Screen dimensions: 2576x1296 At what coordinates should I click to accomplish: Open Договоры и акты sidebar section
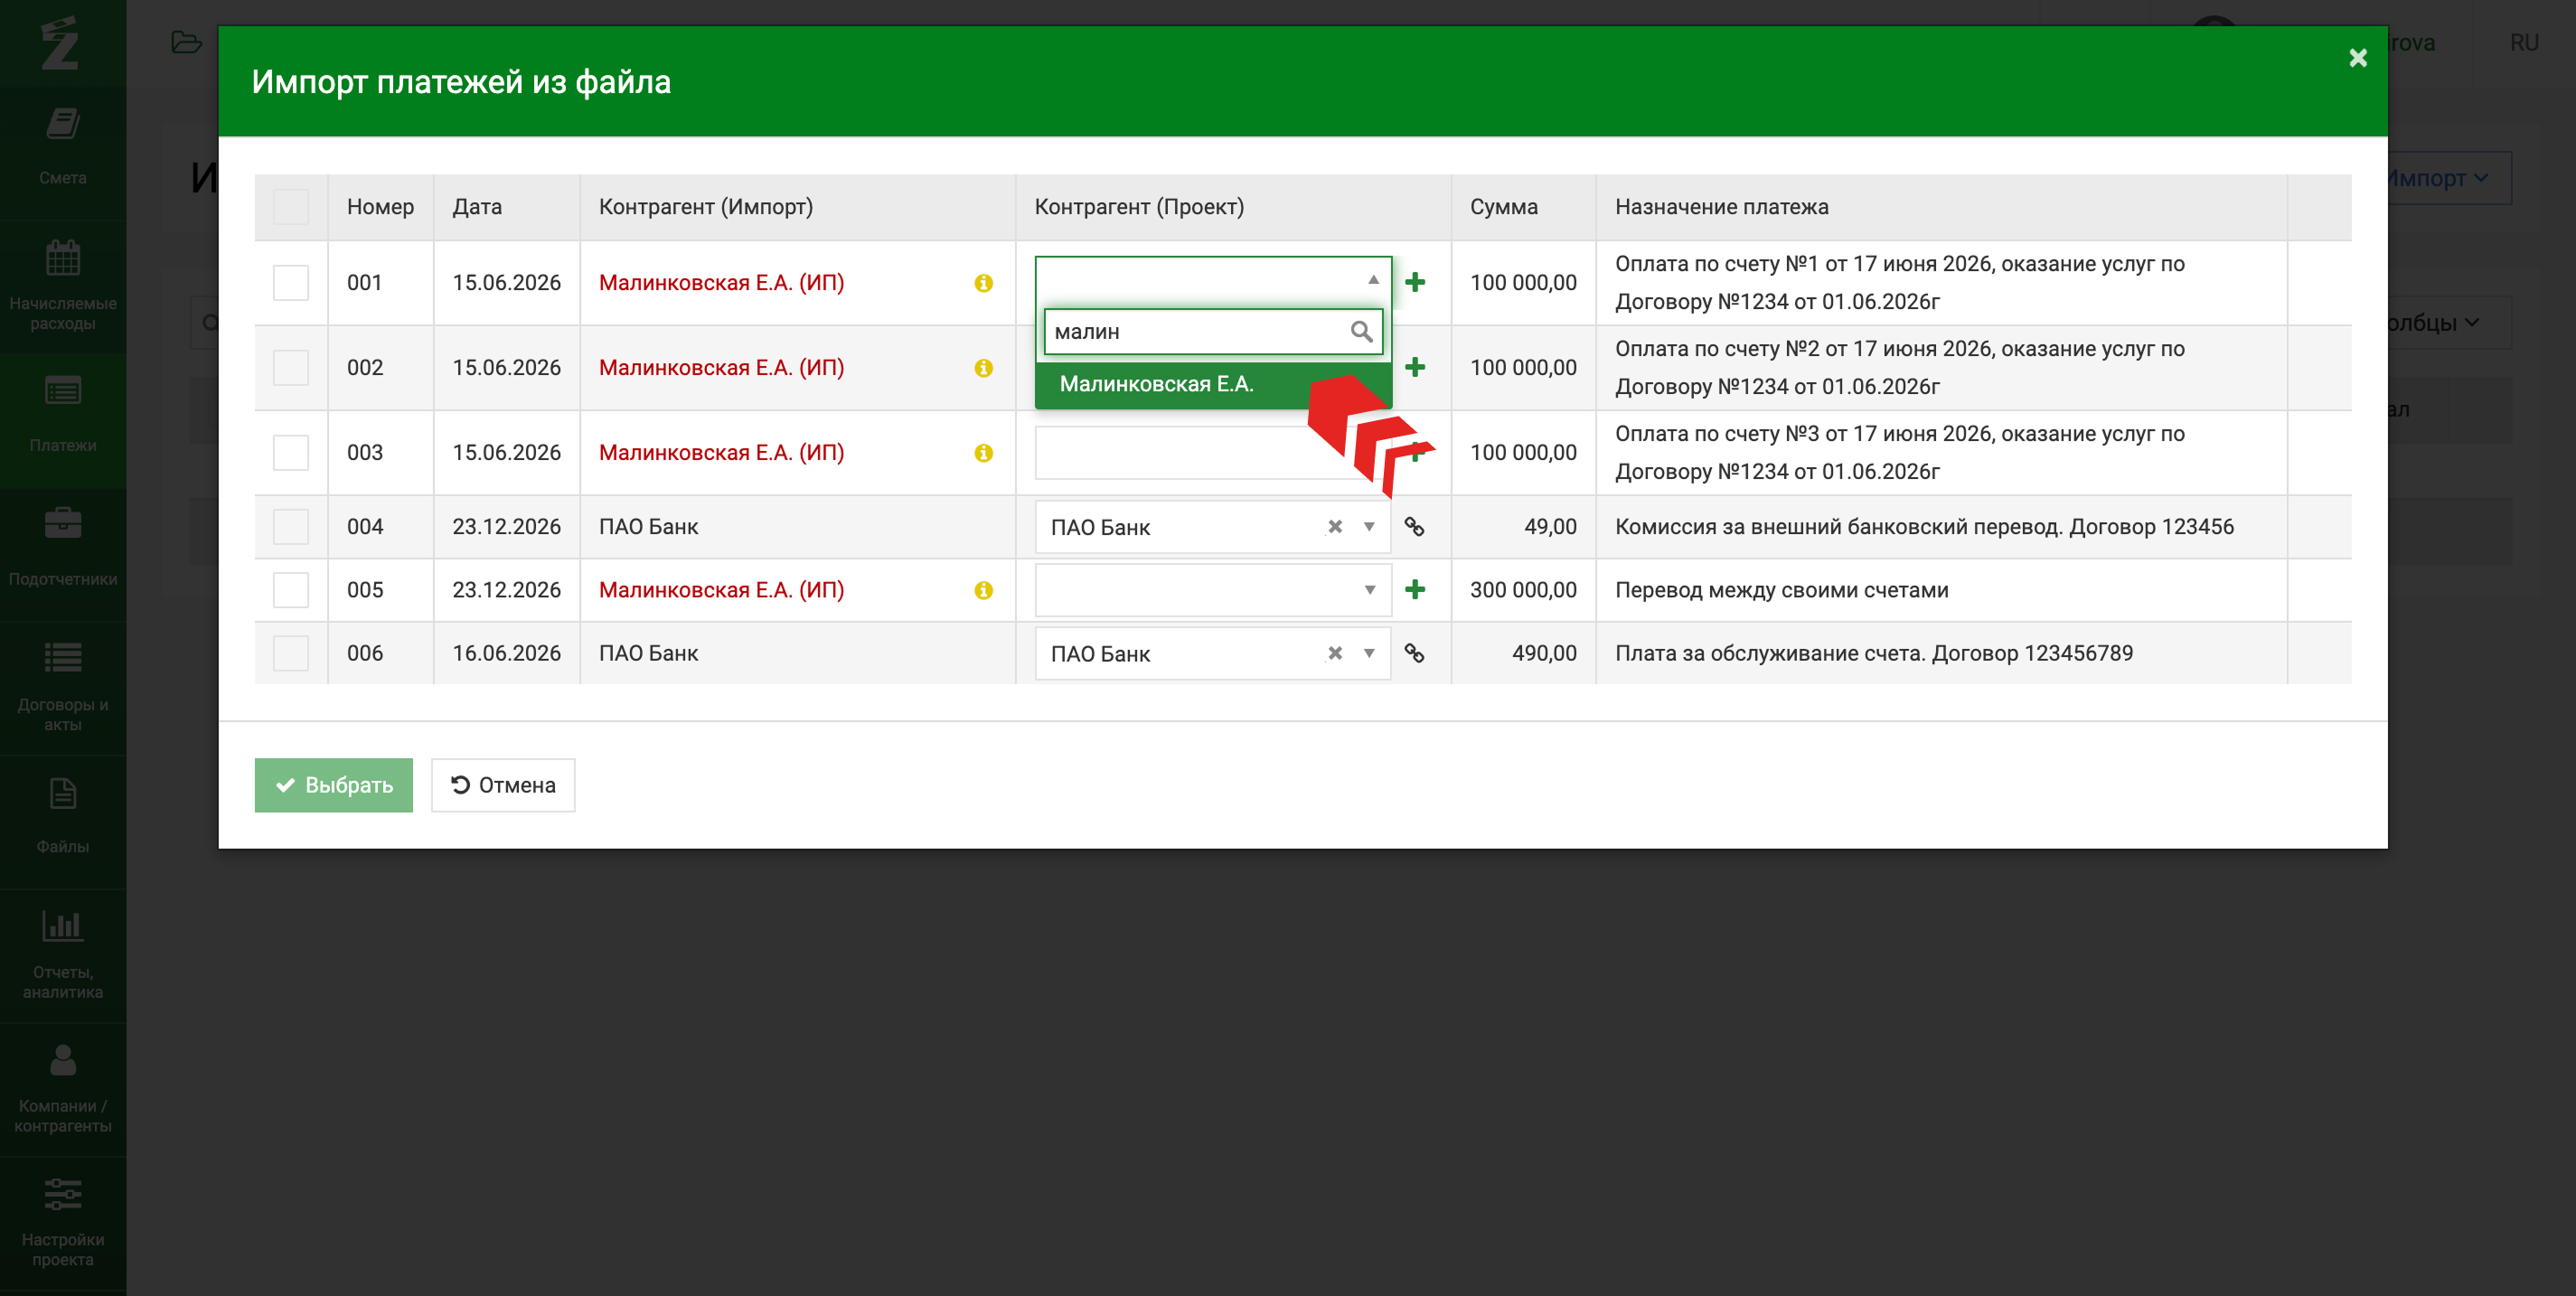[x=63, y=688]
